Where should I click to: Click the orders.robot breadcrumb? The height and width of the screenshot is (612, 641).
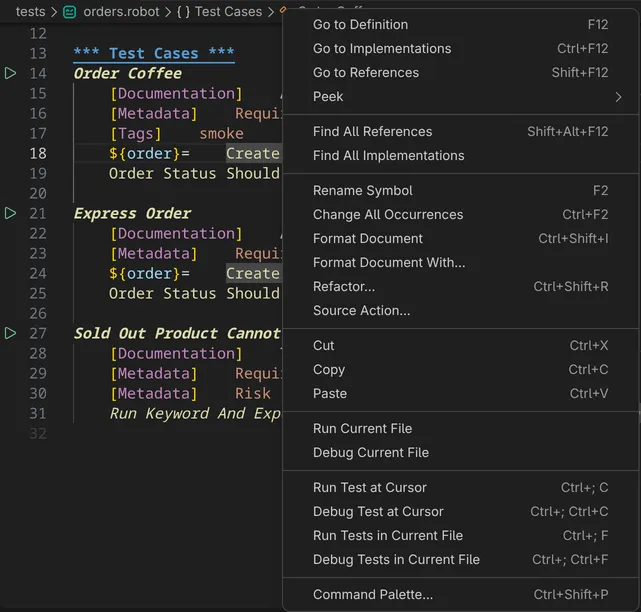pyautogui.click(x=121, y=12)
